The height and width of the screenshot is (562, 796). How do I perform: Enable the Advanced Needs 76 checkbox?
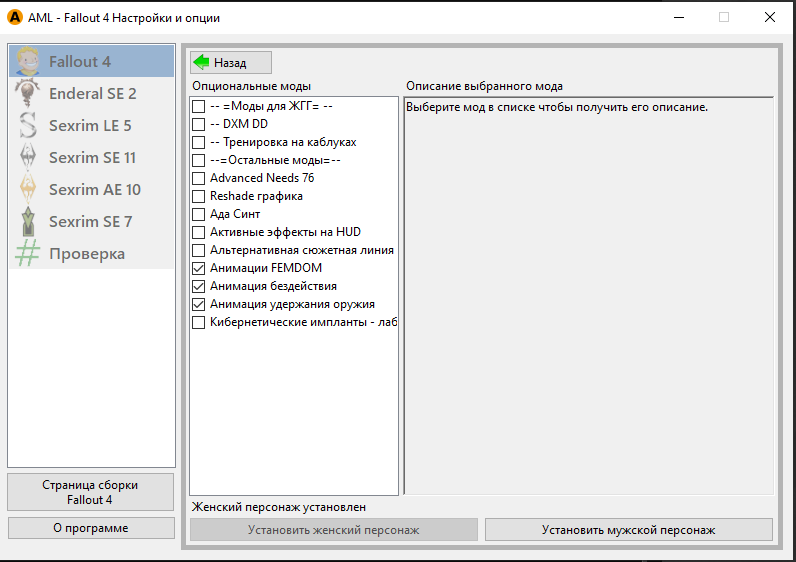coord(199,178)
